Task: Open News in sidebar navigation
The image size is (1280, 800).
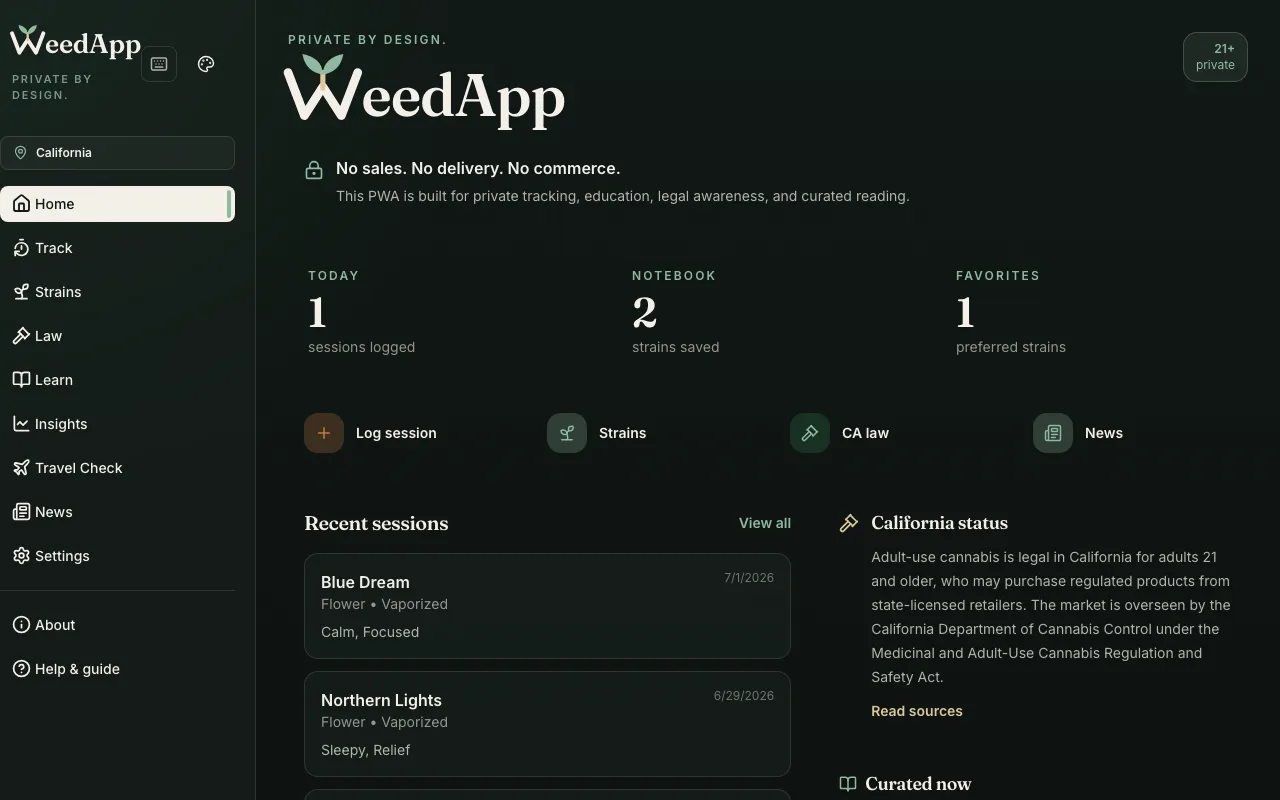Action: pyautogui.click(x=117, y=512)
